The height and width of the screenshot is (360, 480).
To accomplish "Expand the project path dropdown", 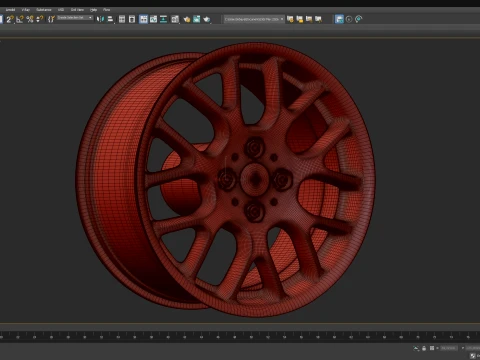I will (282, 19).
